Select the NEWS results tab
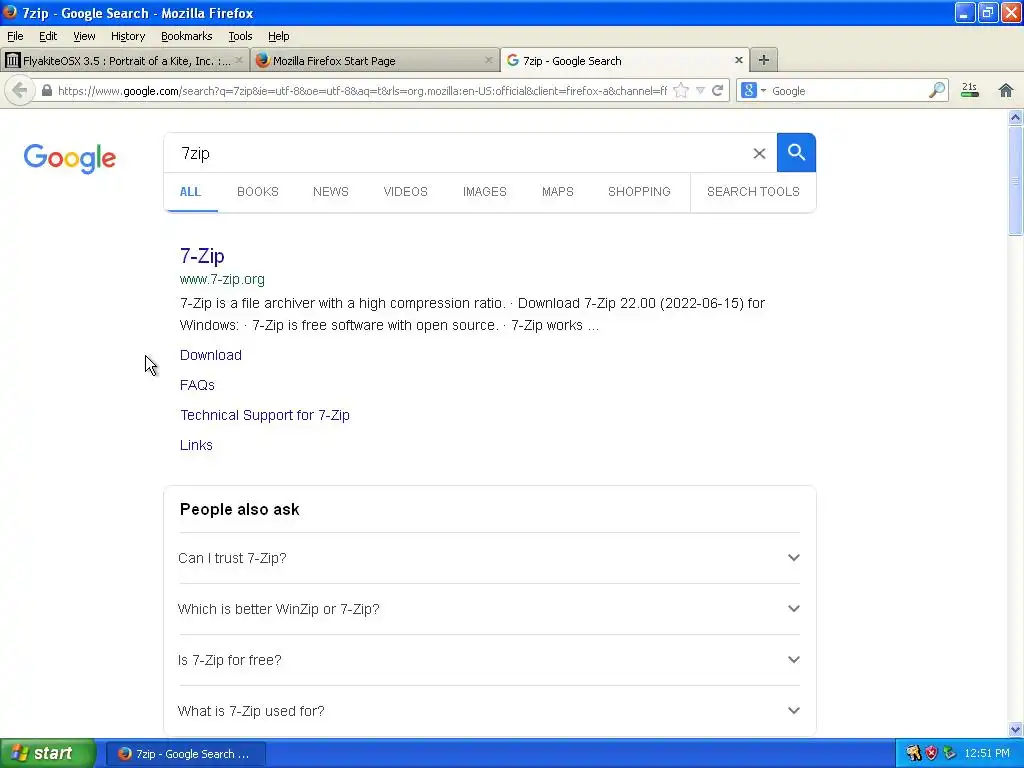 (x=330, y=191)
